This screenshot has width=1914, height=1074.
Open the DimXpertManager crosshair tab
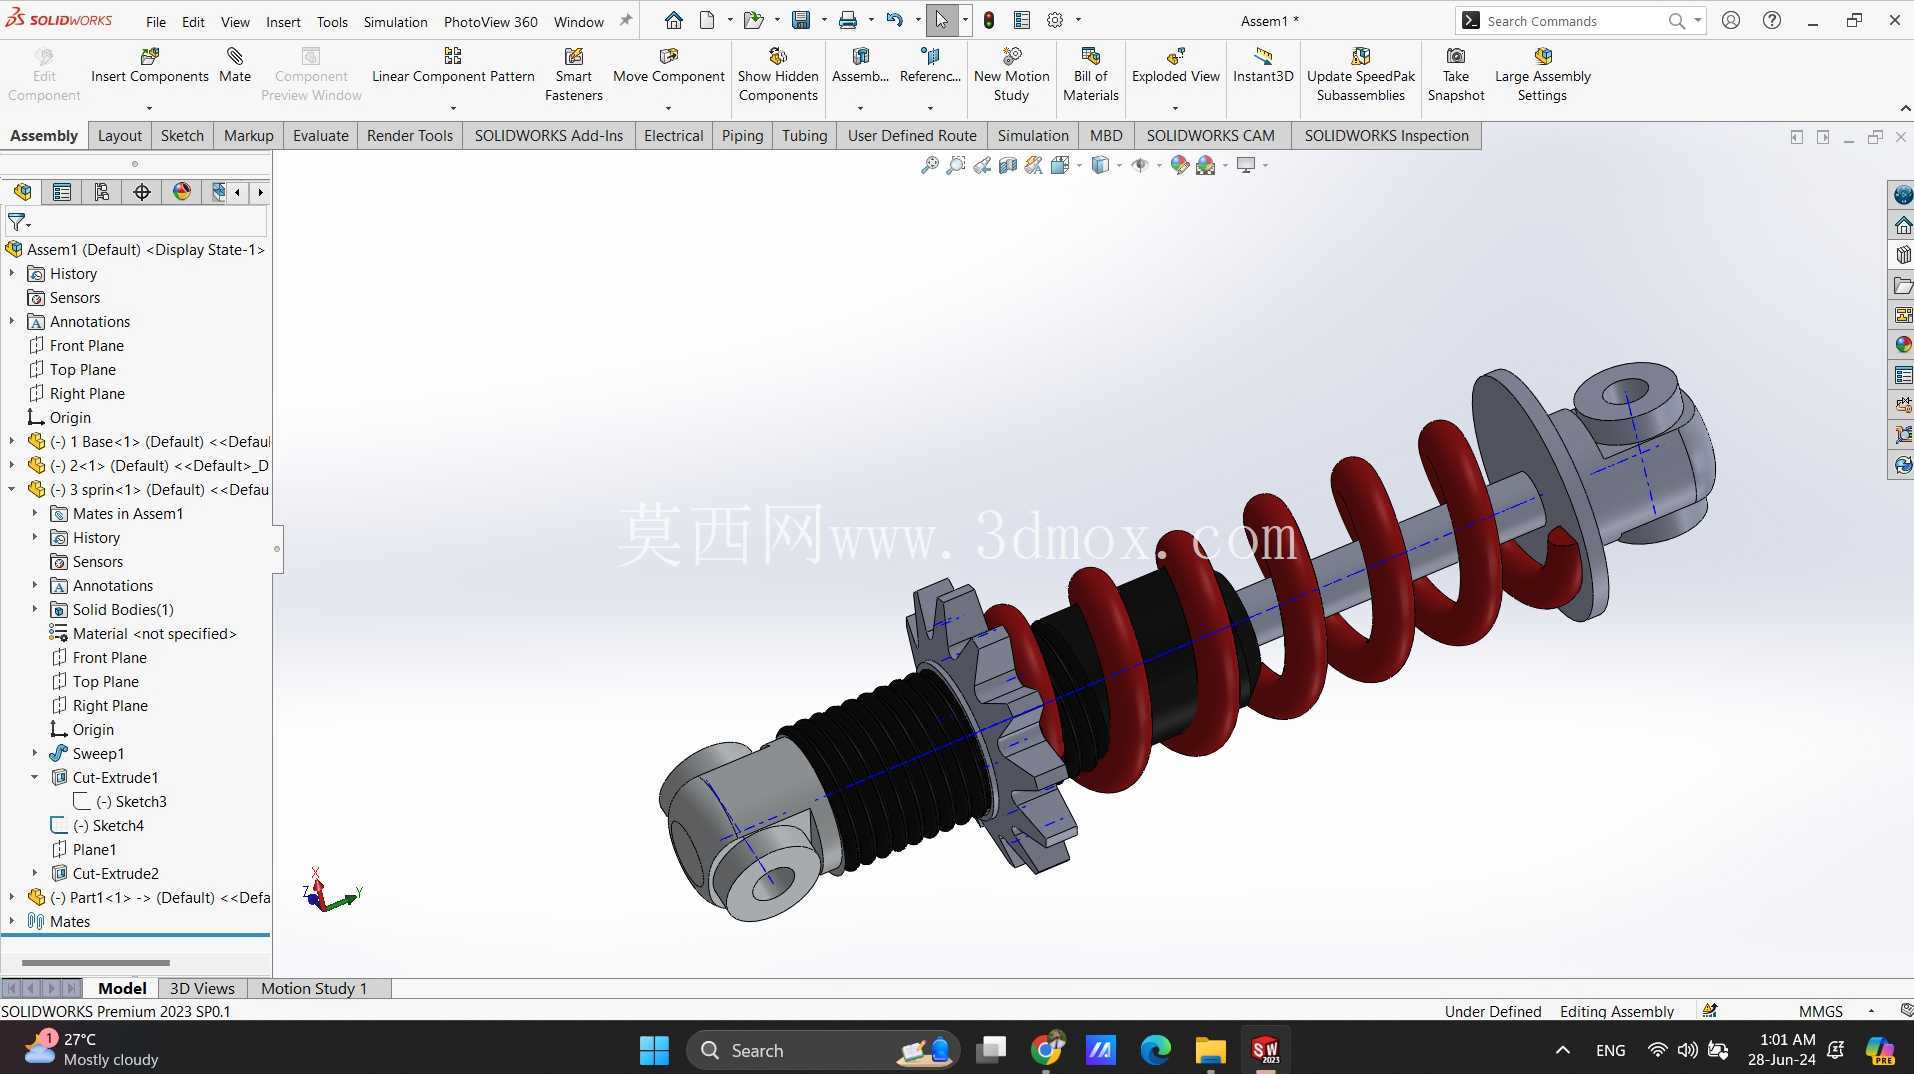142,192
